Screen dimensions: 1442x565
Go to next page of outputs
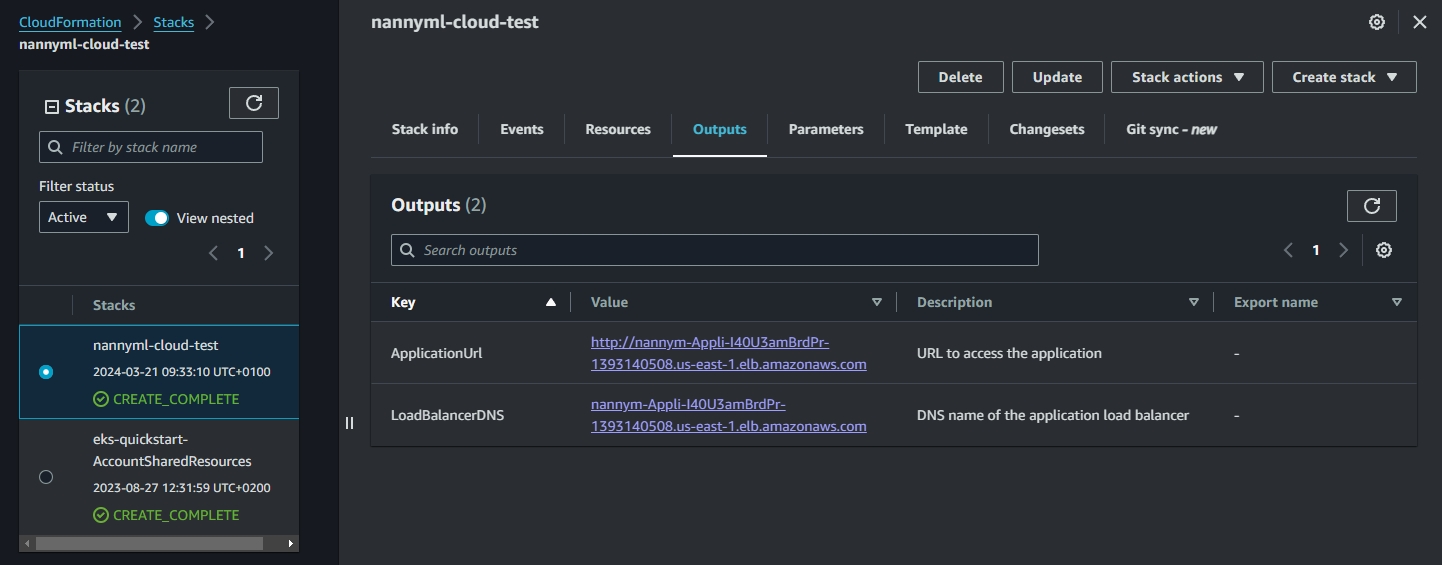coord(1343,250)
